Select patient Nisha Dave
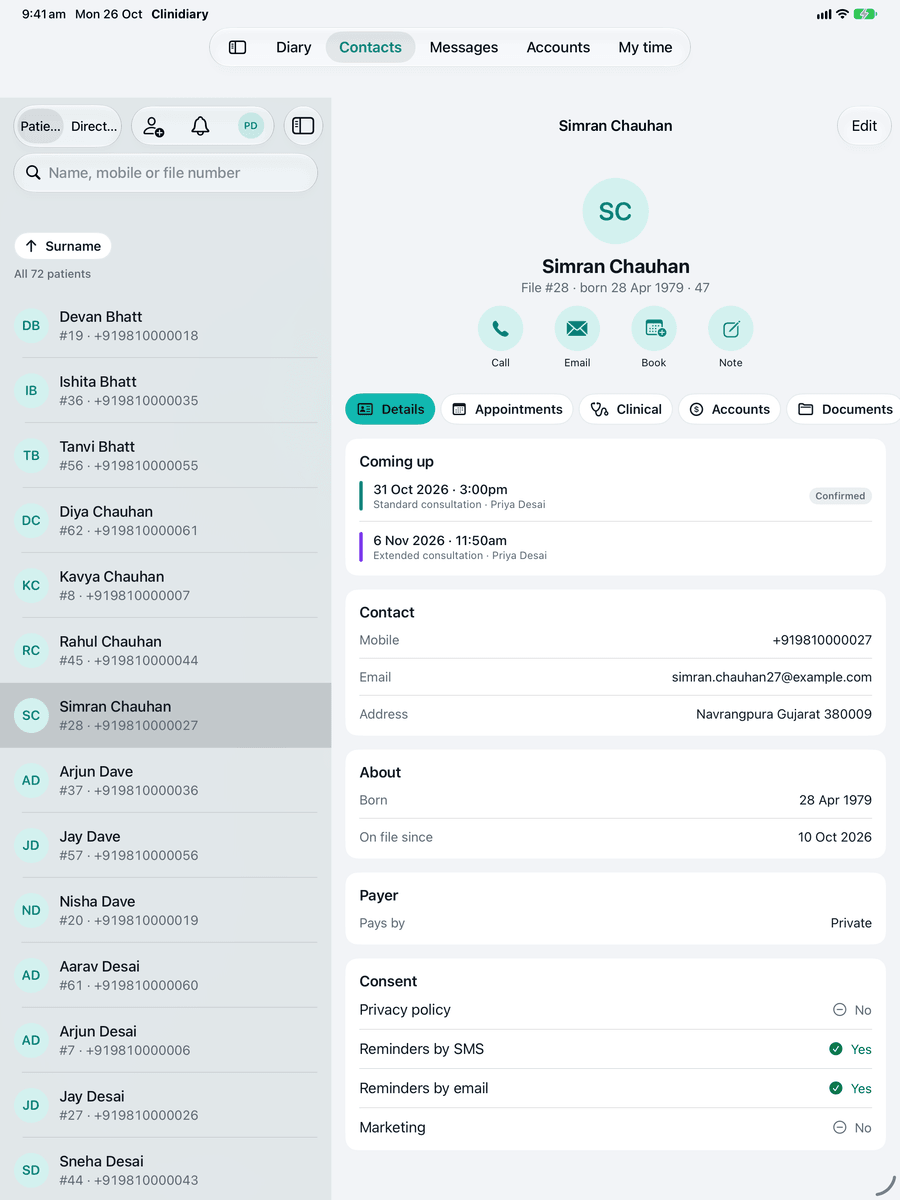Screen dimensions: 900x1200 click(166, 911)
